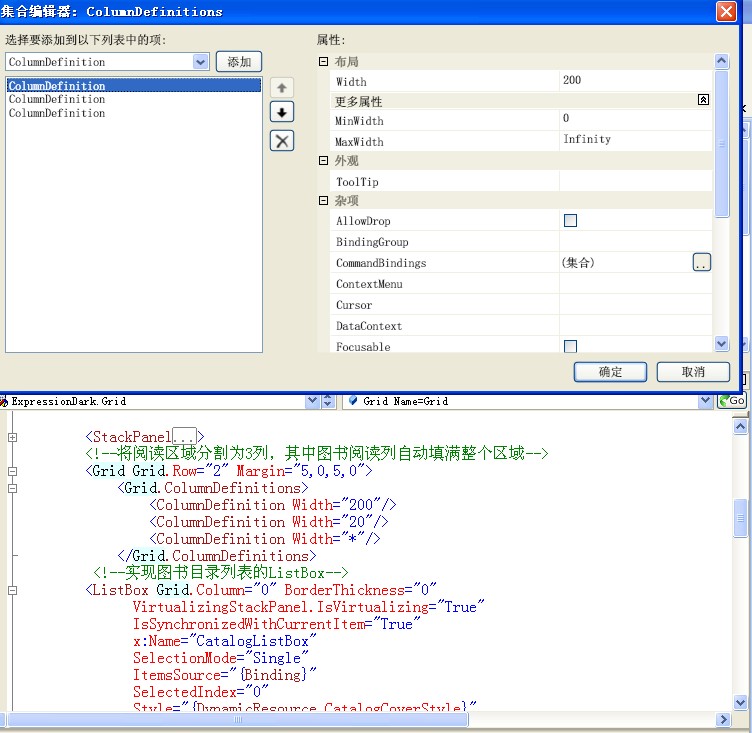This screenshot has width=752, height=733.
Task: Click the ToolTip value field
Action: coord(635,181)
